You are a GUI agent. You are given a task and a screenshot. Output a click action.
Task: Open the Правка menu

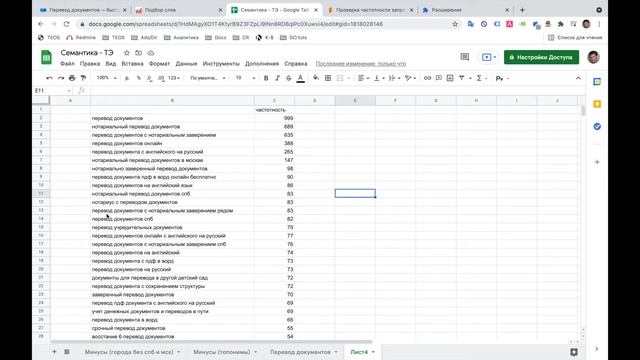(90, 64)
